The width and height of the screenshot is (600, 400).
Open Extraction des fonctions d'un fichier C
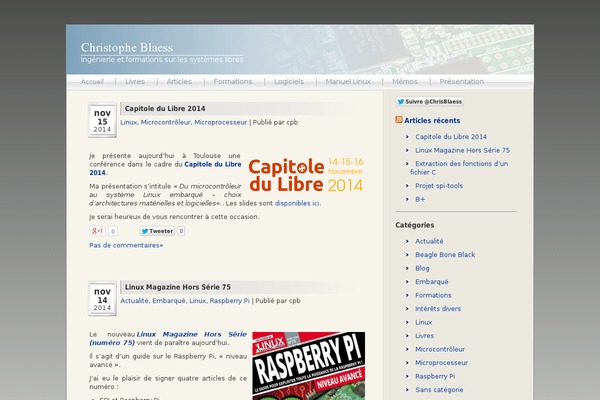459,168
